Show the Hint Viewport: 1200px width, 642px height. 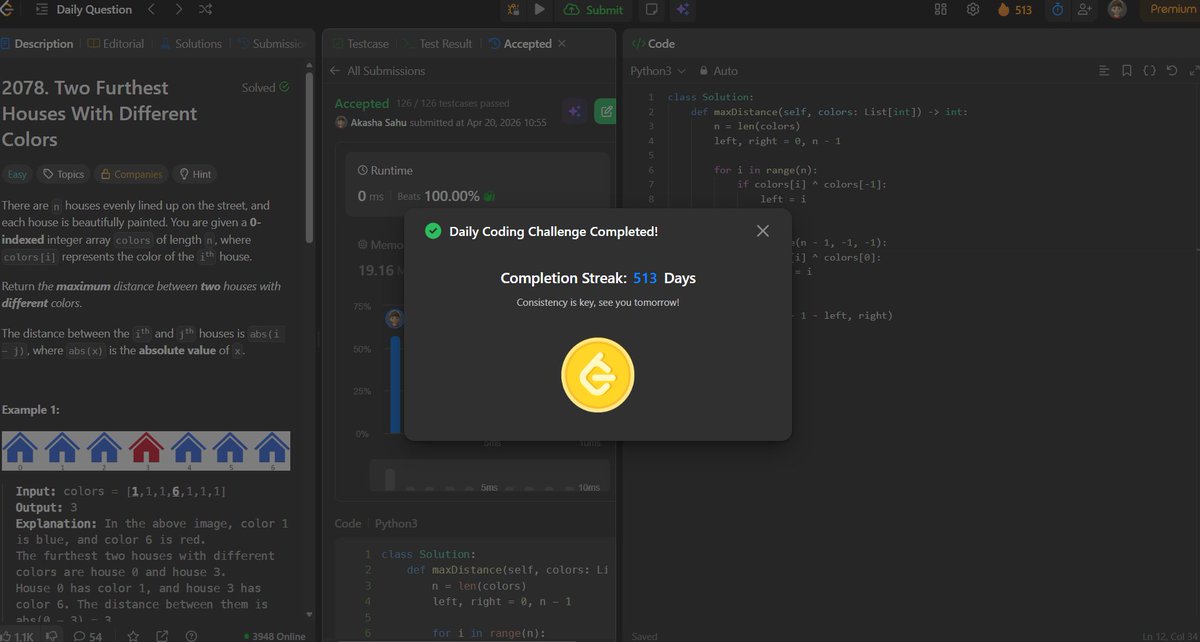pos(194,174)
